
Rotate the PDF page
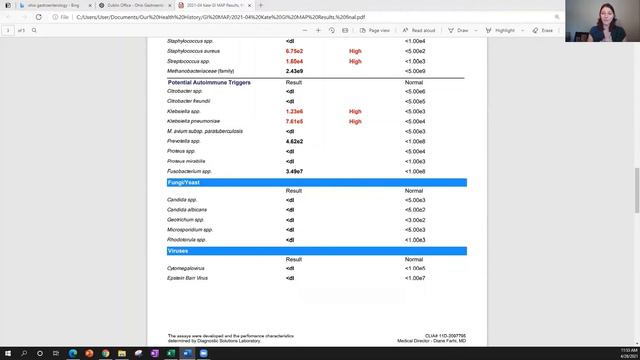(331, 30)
